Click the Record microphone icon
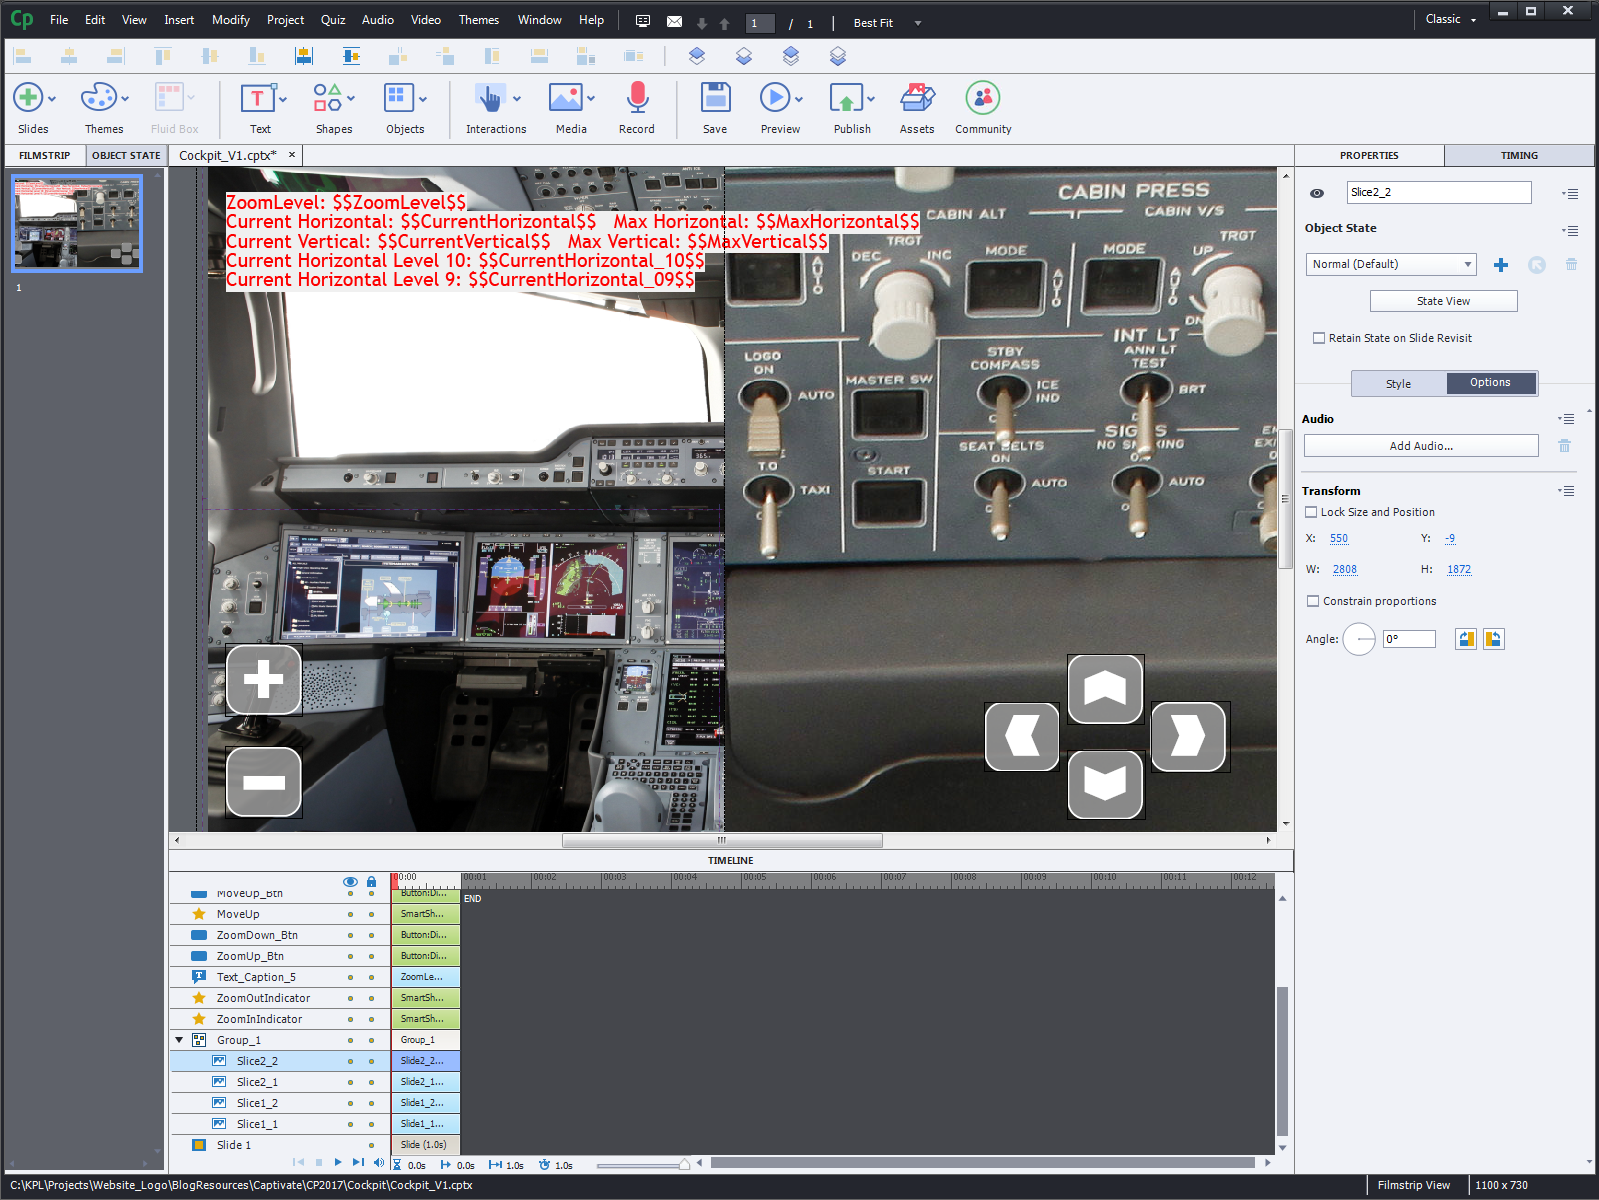 click(x=637, y=99)
